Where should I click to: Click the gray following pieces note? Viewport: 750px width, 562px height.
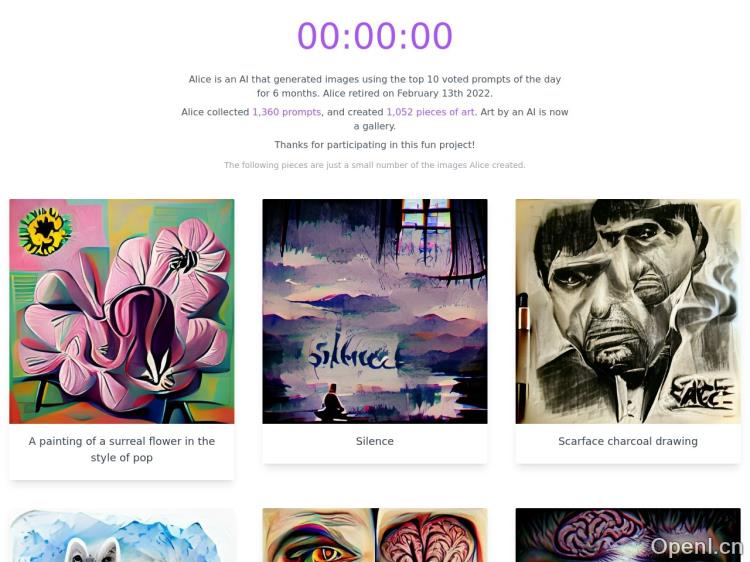(375, 165)
